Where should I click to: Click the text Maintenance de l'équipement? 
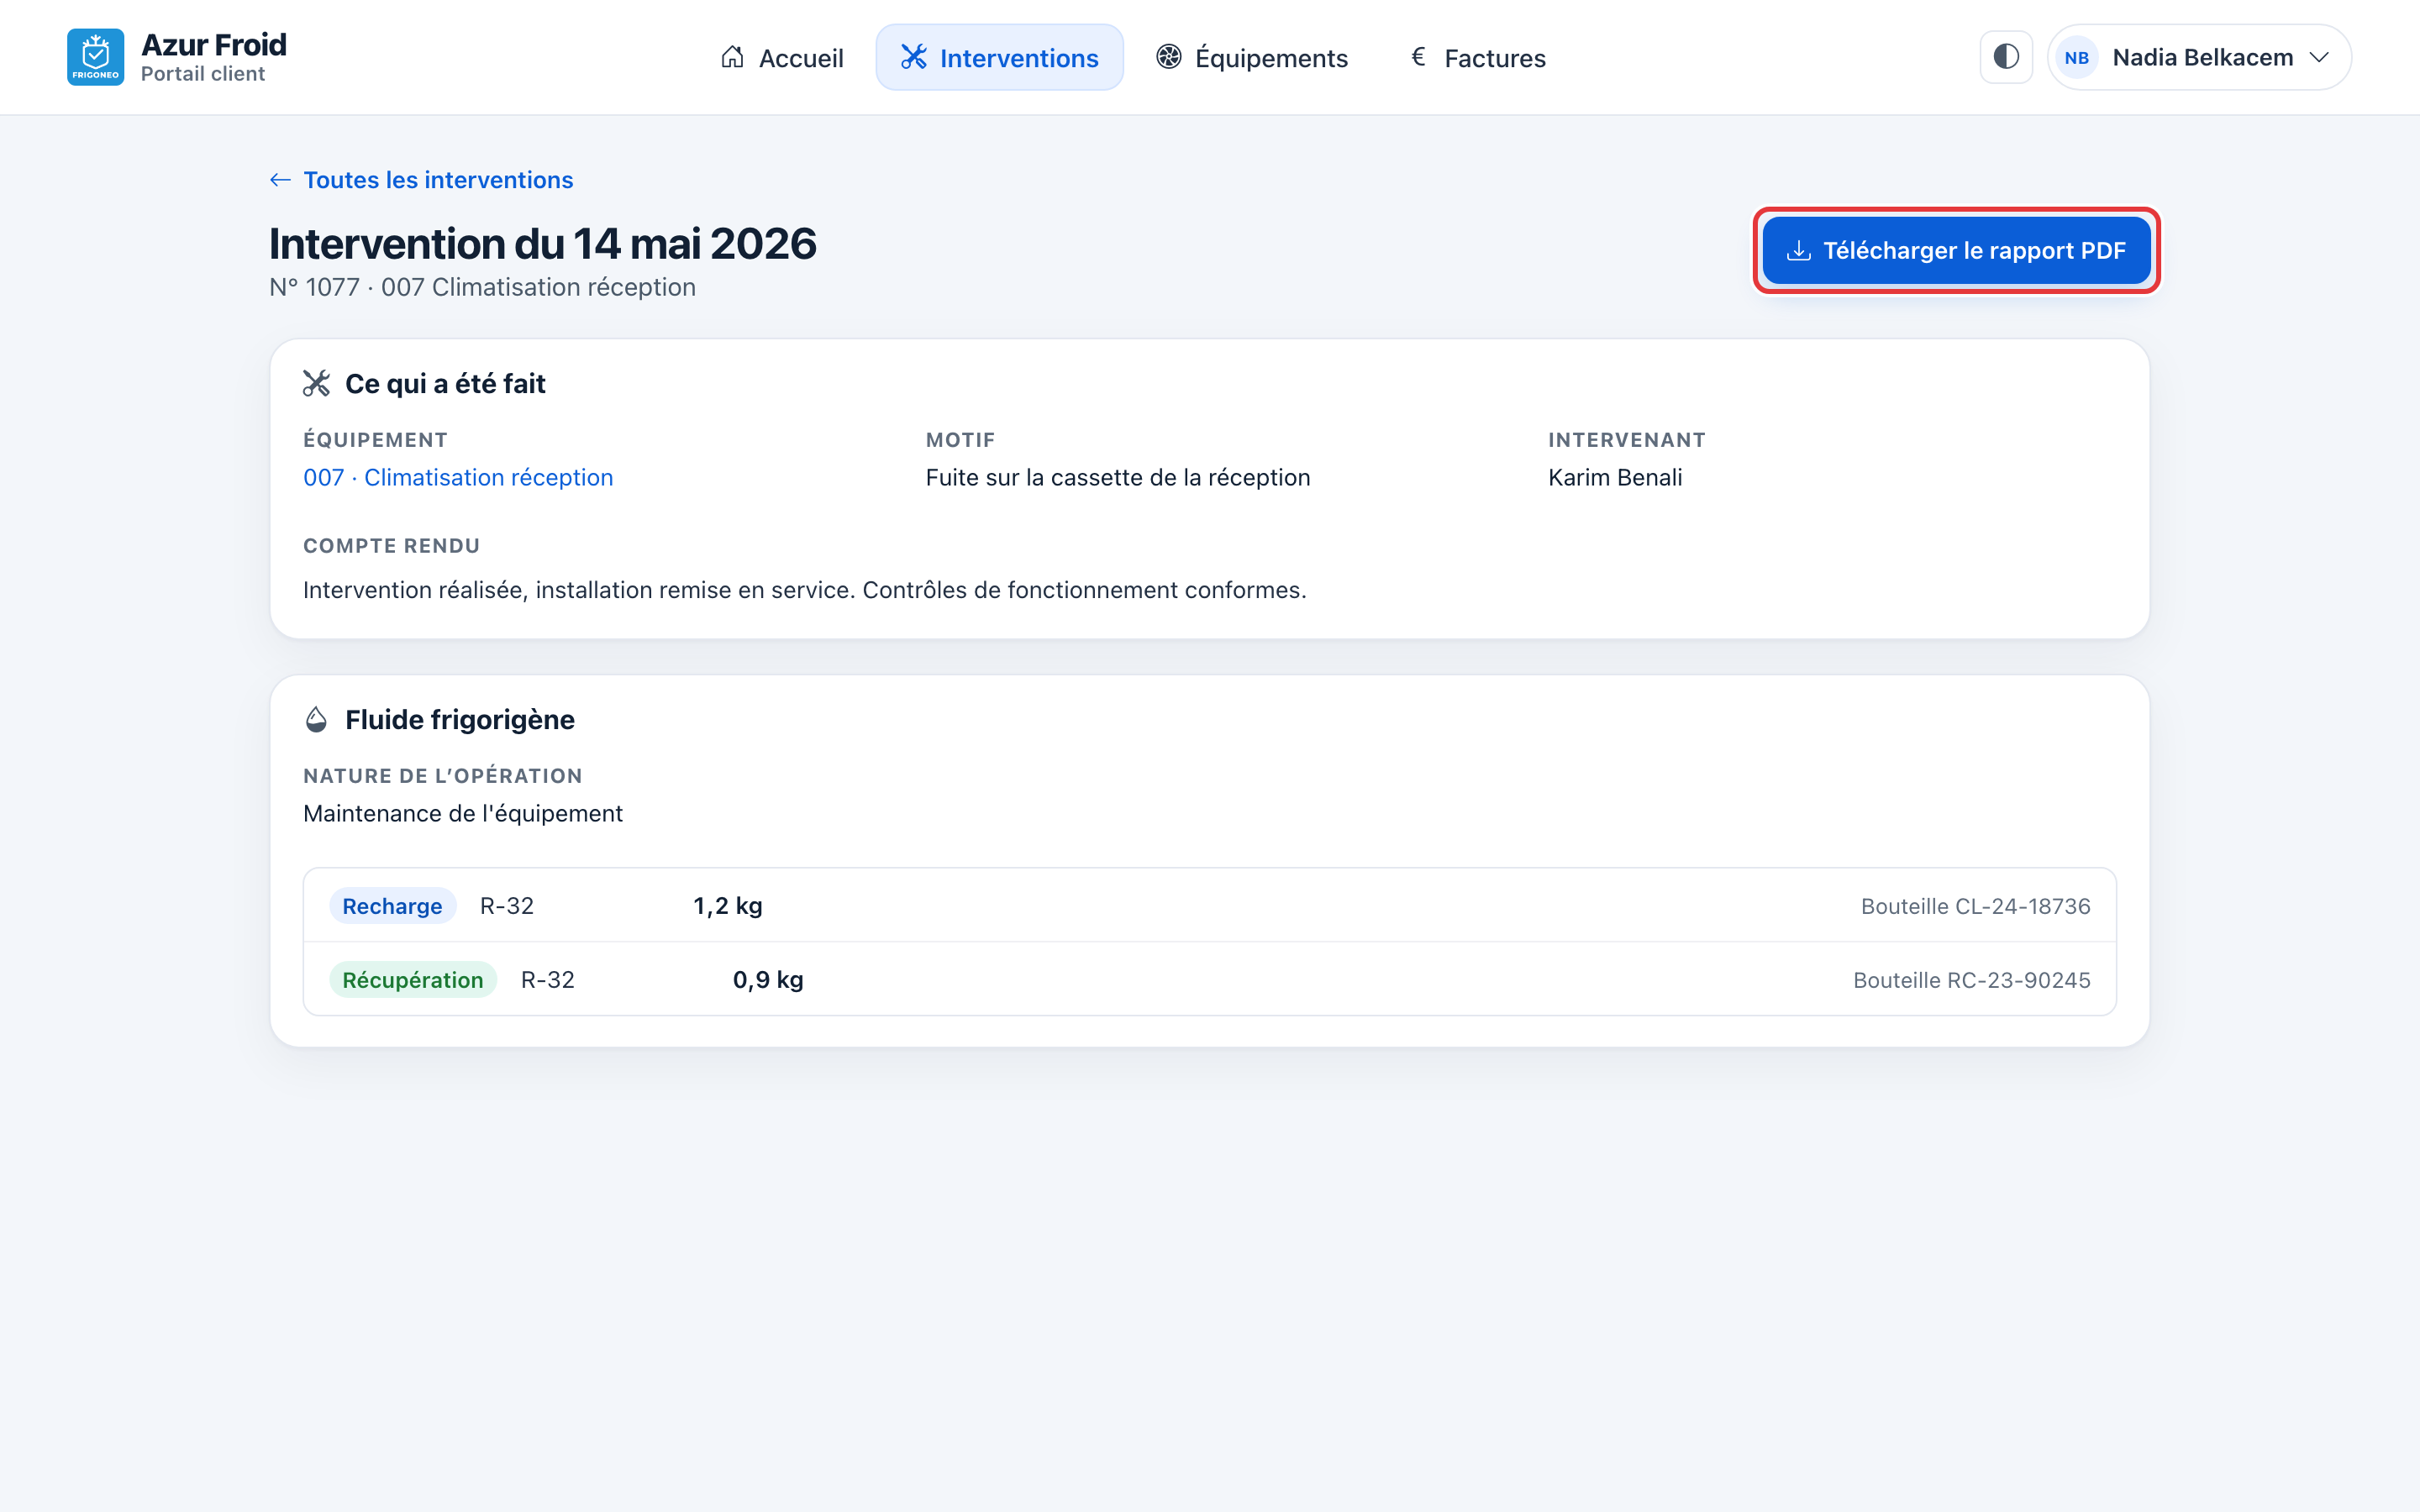coord(463,814)
